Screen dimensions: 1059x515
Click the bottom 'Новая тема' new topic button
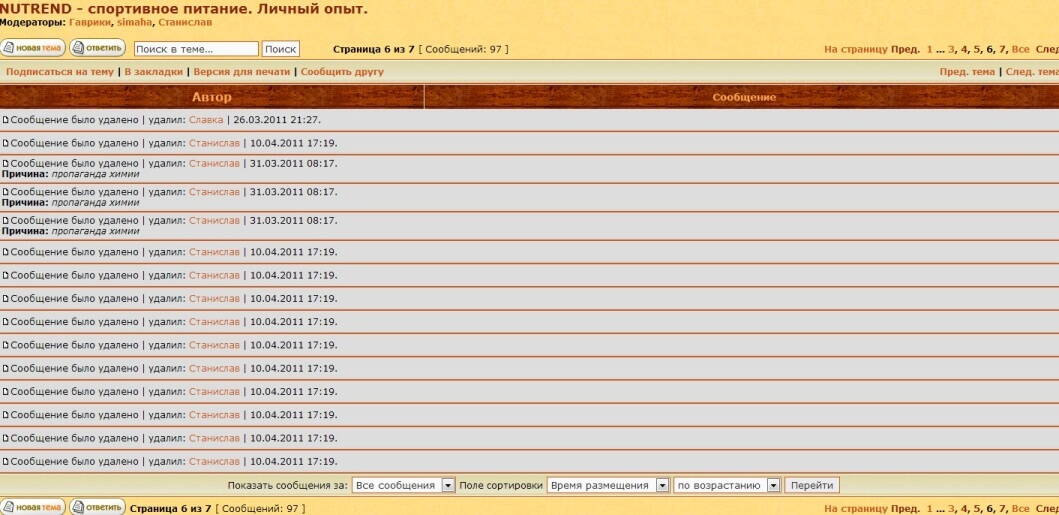33,507
